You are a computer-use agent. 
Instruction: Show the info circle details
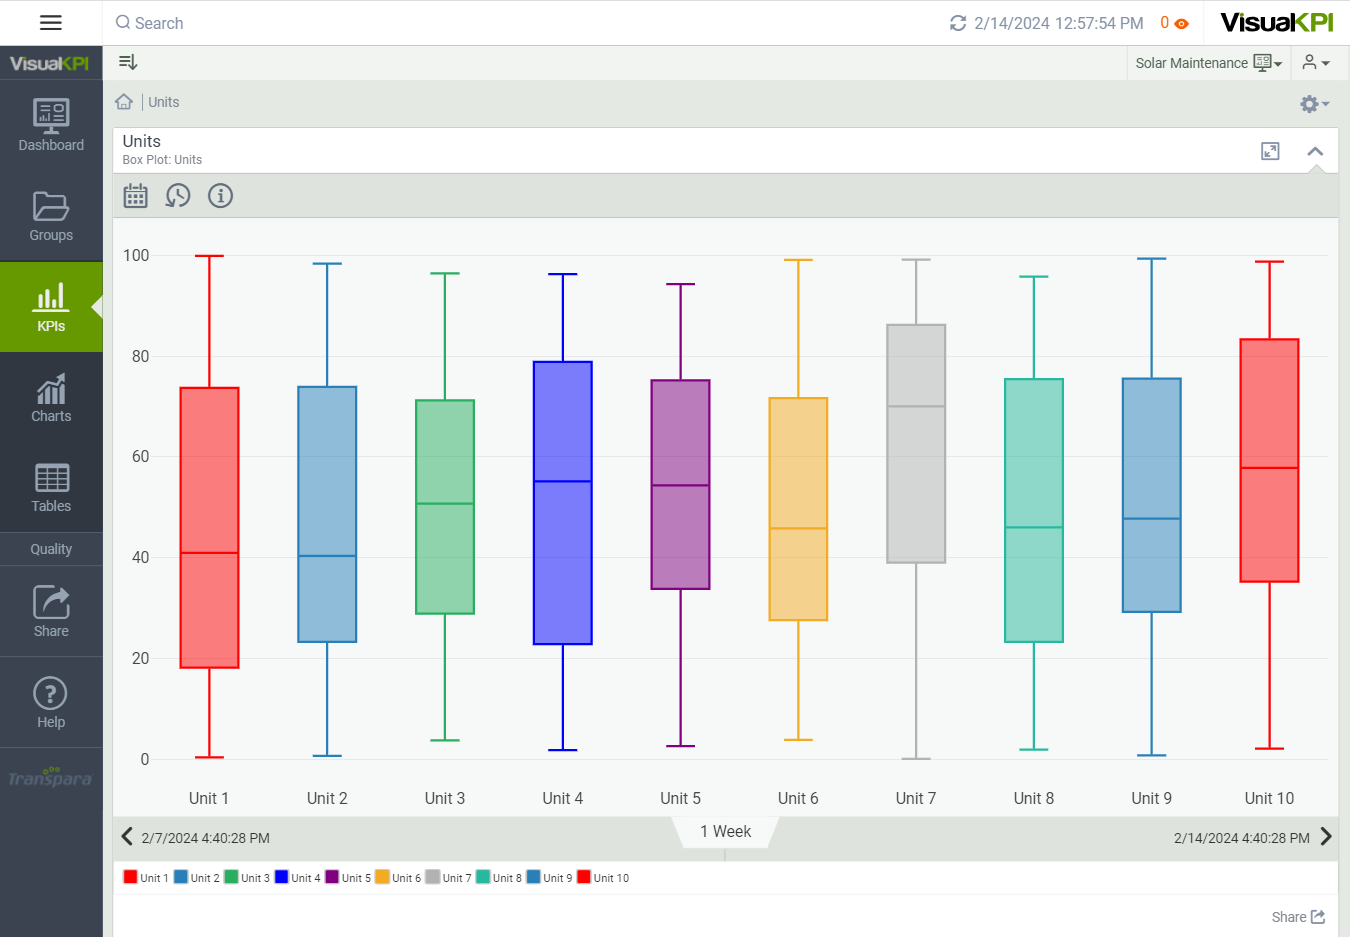(x=220, y=196)
